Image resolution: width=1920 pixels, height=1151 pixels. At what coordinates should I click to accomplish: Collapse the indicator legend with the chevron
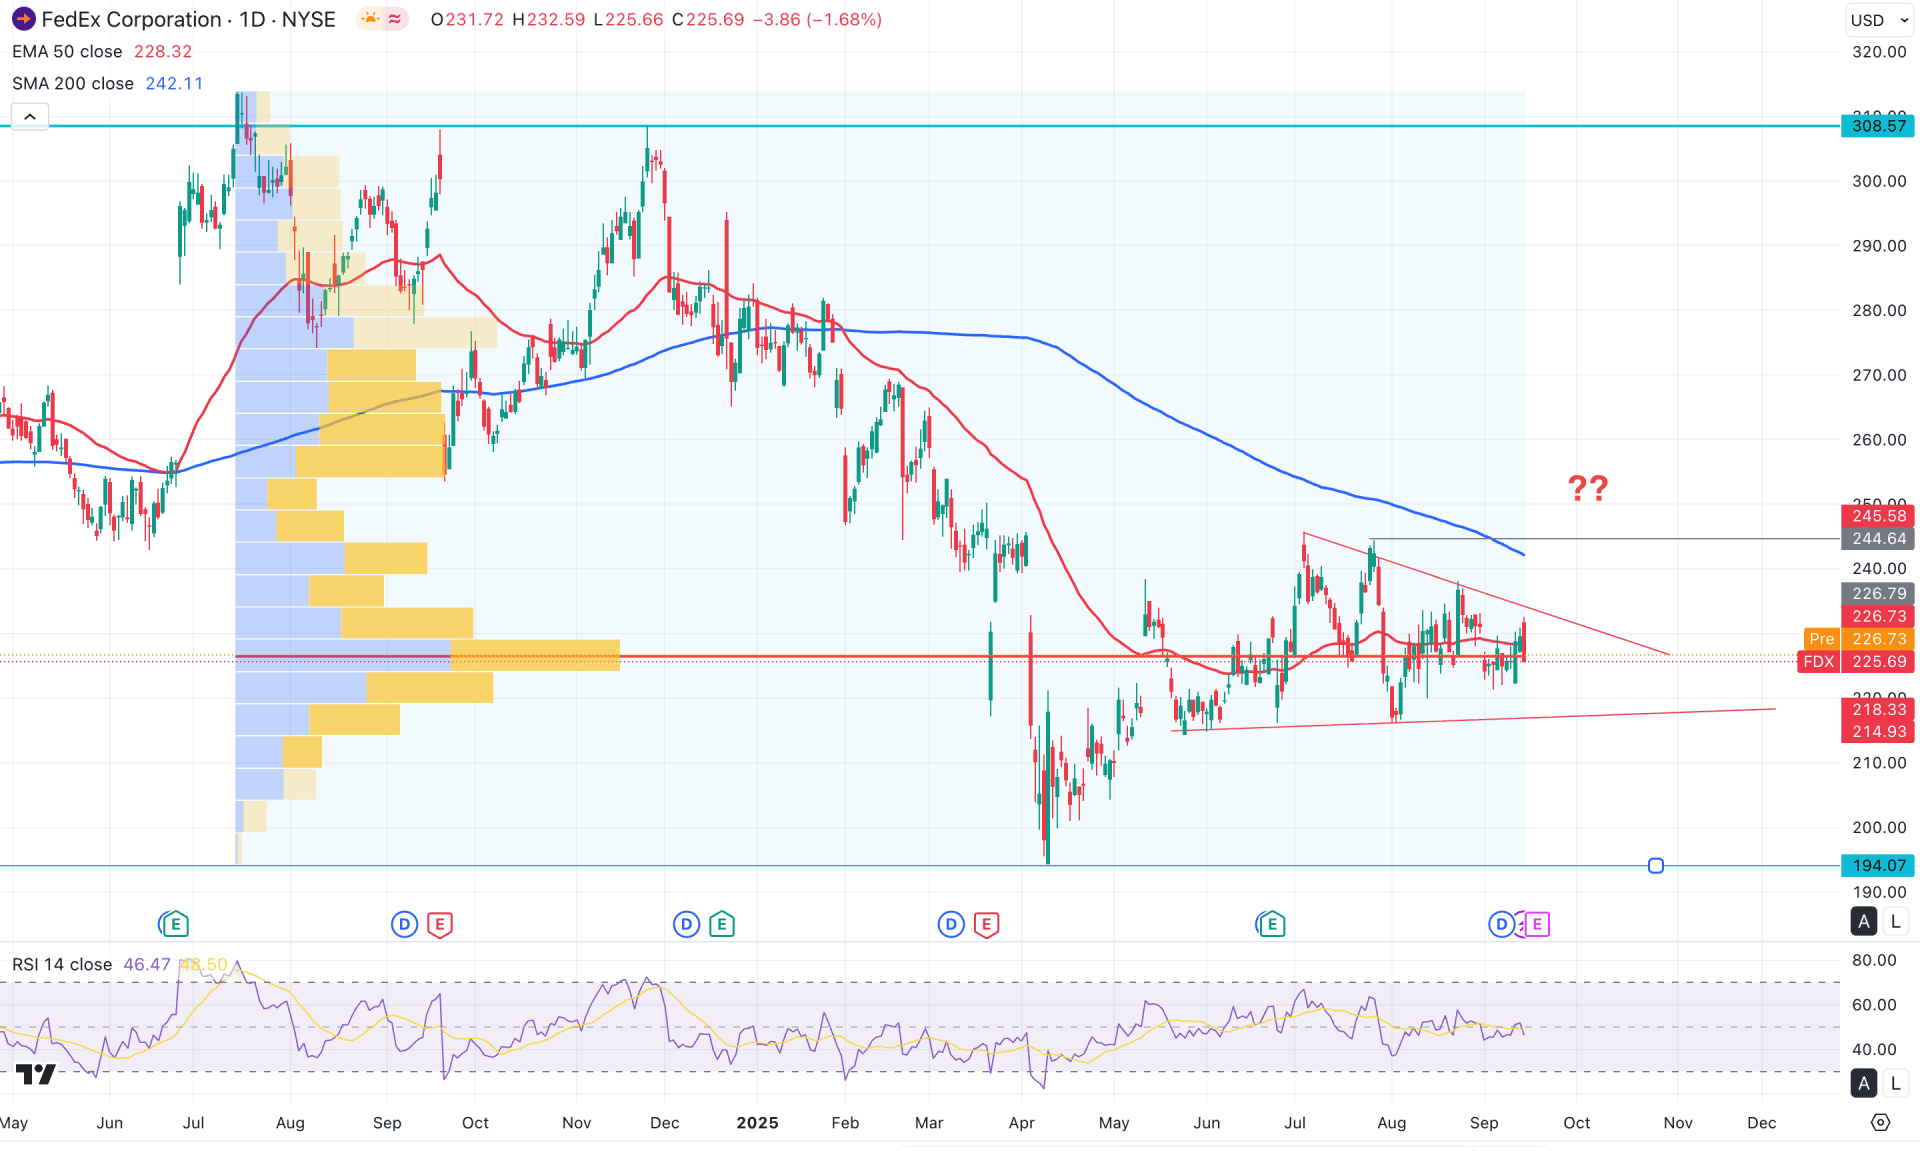tap(30, 117)
